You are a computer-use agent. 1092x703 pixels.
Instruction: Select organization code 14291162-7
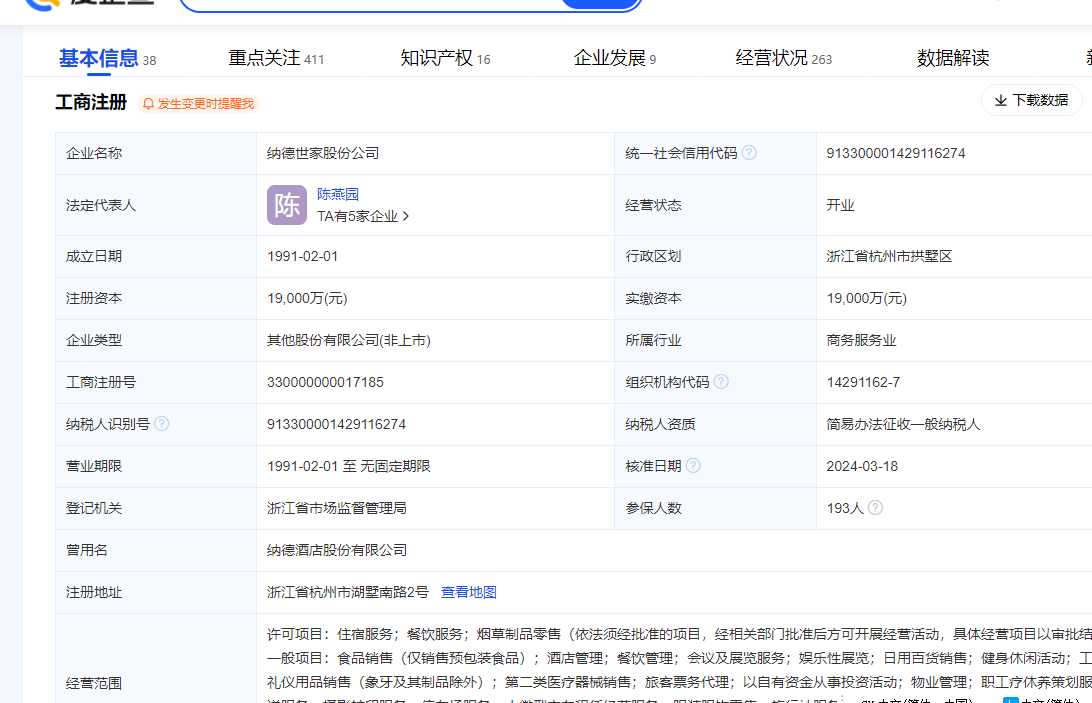(x=863, y=383)
